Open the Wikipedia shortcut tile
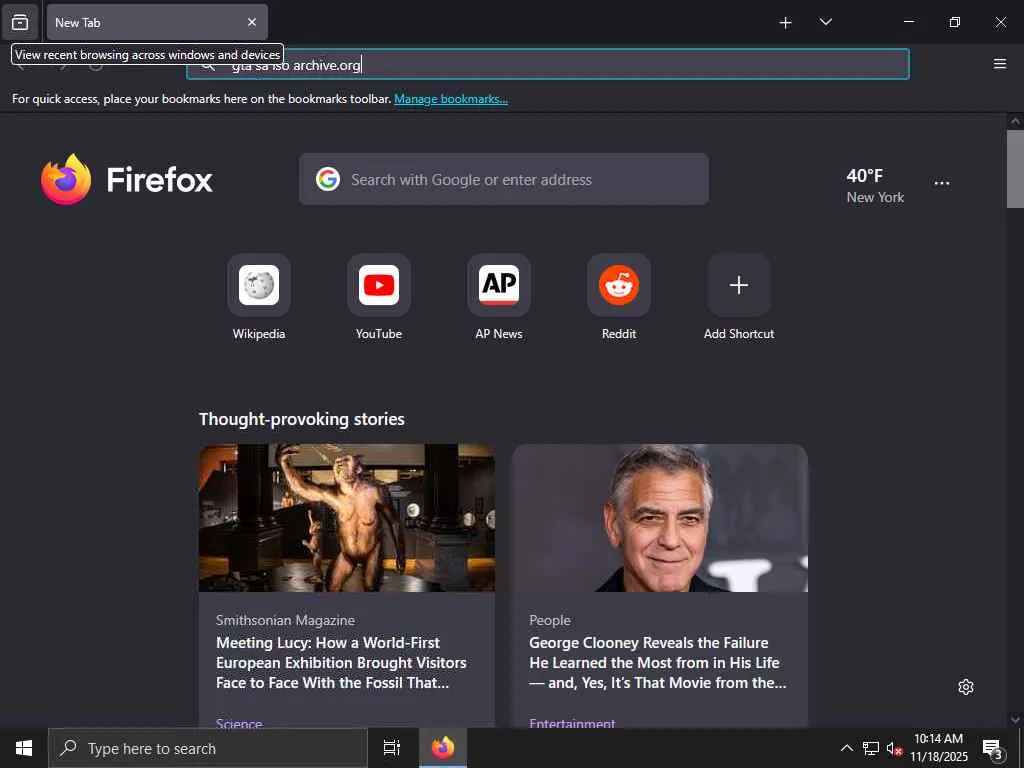Viewport: 1024px width, 768px height. tap(259, 297)
